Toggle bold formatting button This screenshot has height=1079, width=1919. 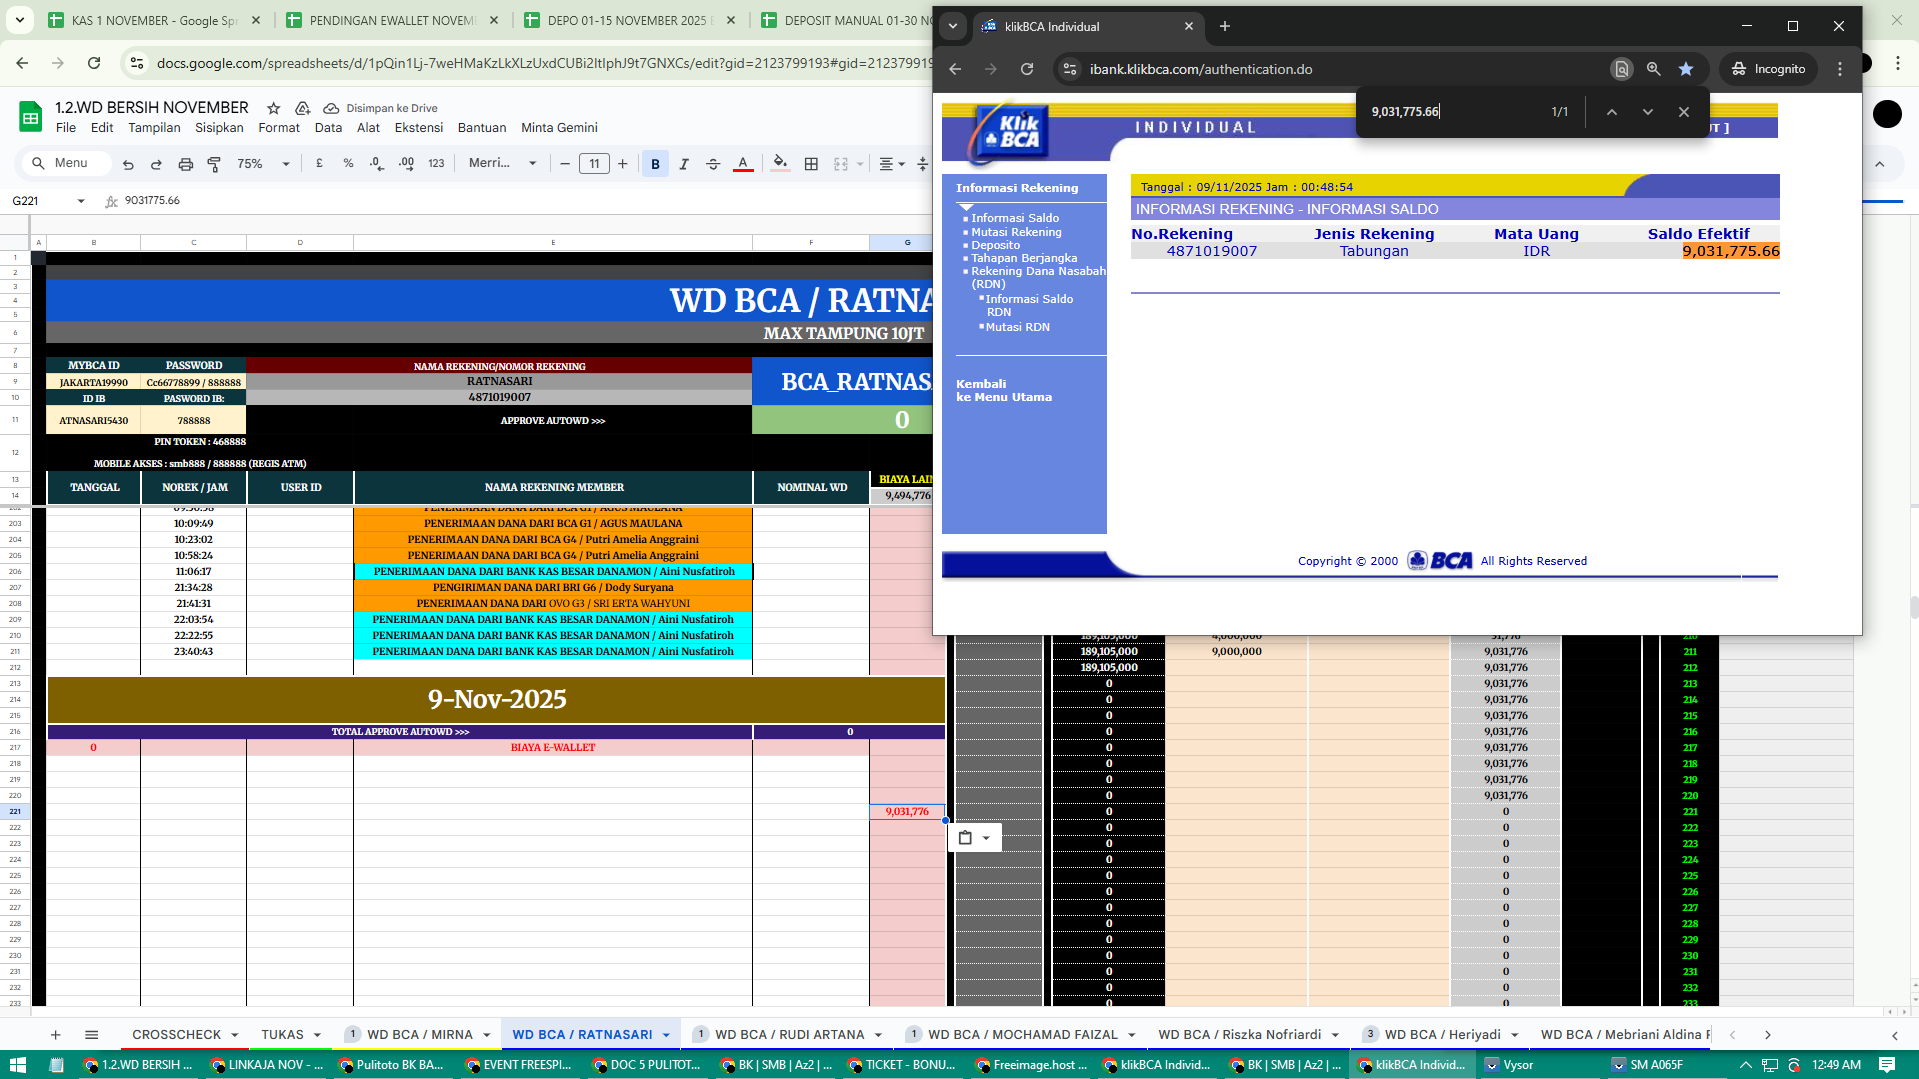(655, 163)
